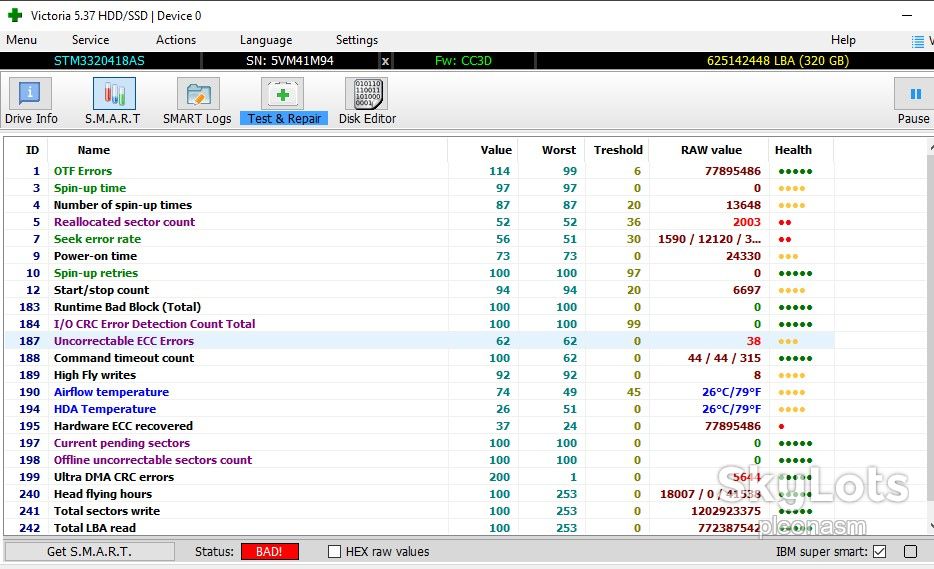Select Current pending sectors row
Viewport: 934px width, 569px height.
(x=419, y=443)
